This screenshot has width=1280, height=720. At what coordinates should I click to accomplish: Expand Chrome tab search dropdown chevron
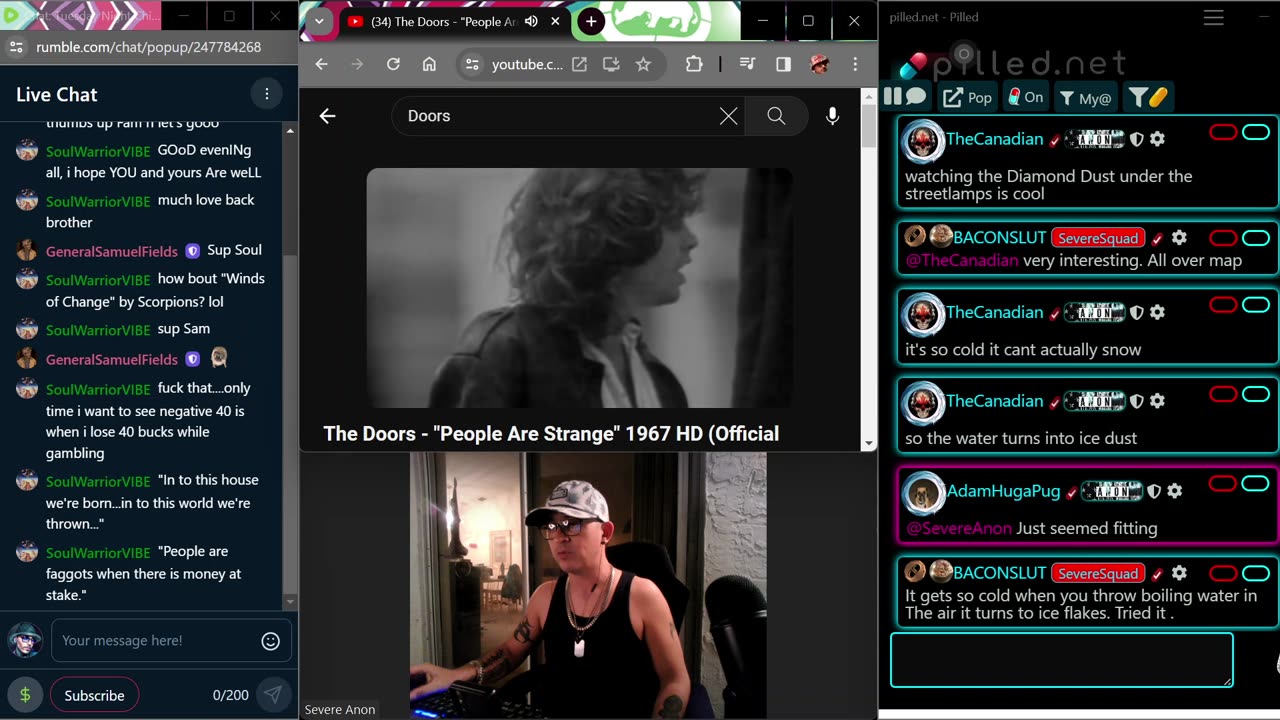pos(319,21)
